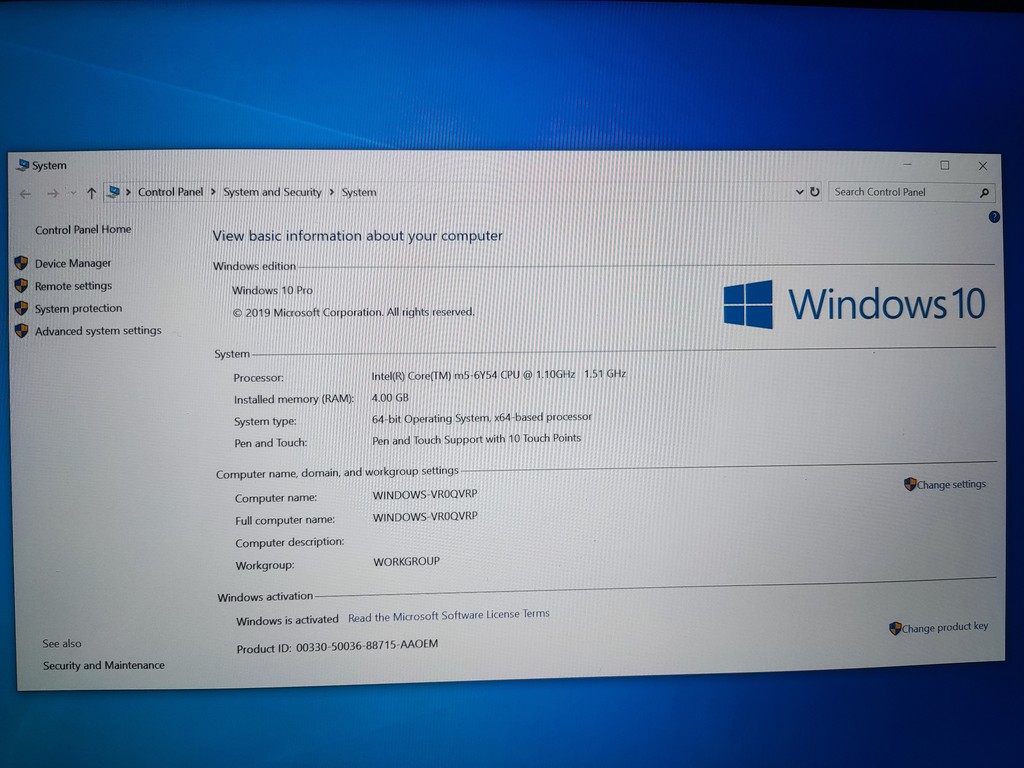This screenshot has width=1024, height=768.
Task: Expand chevron before Control Panel breadcrumb
Action: pyautogui.click(x=128, y=192)
